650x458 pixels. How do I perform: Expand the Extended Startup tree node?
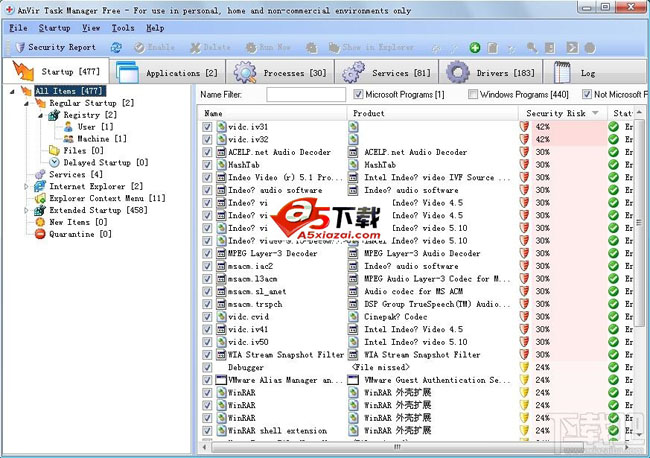coord(26,211)
